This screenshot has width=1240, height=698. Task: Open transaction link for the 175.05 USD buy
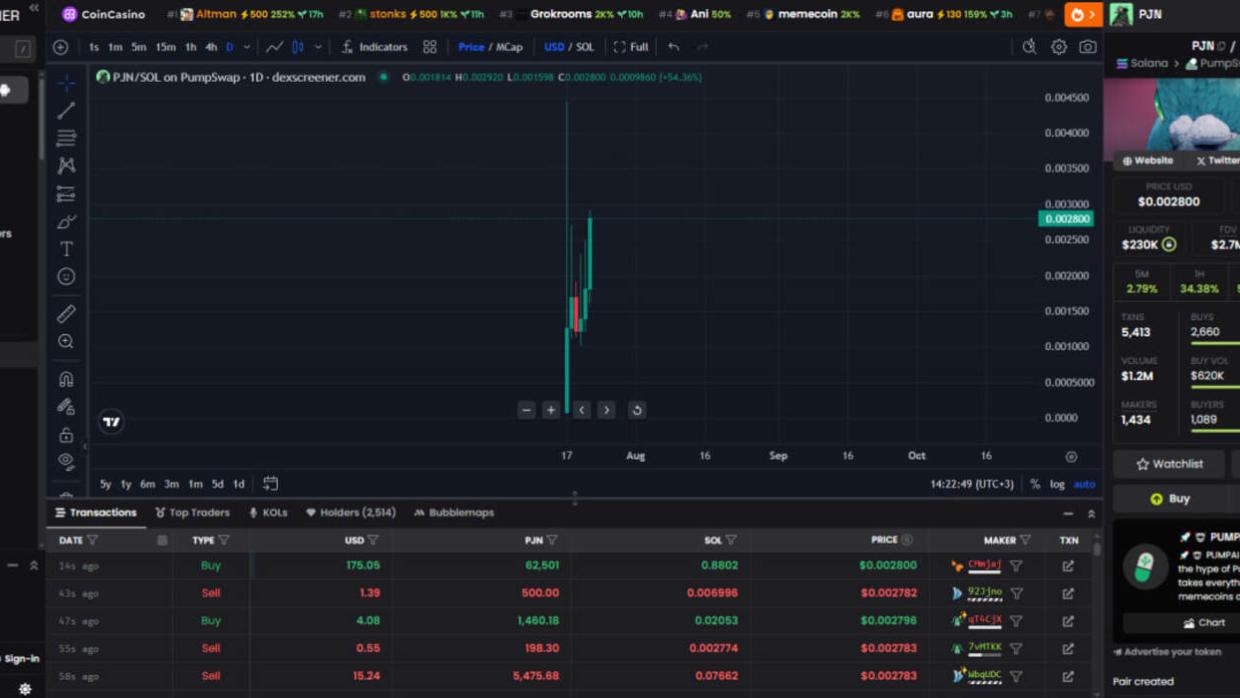1068,566
